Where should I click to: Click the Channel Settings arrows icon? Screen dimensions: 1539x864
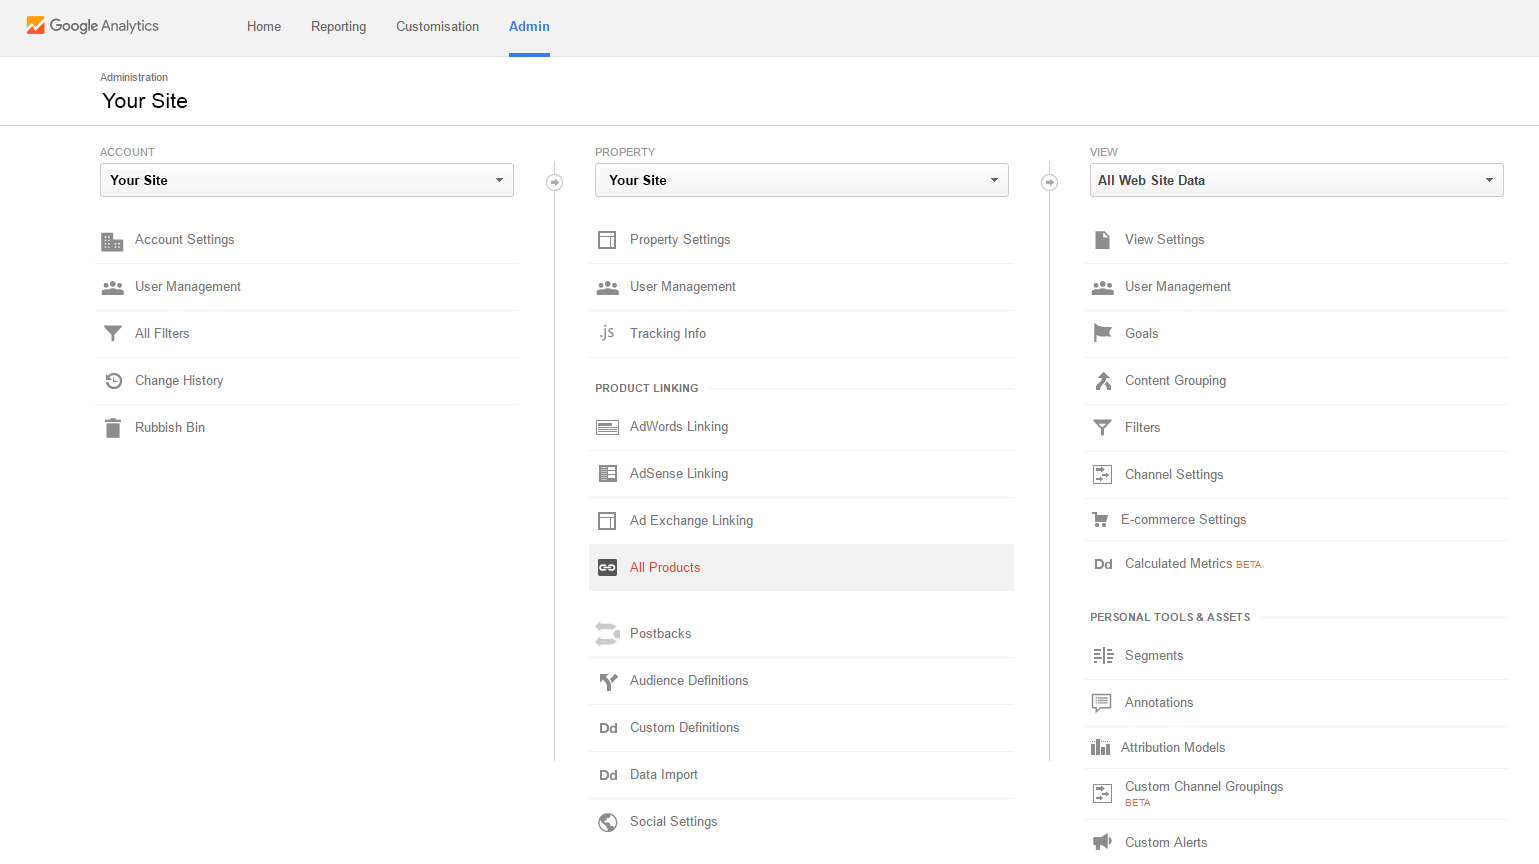click(1102, 474)
